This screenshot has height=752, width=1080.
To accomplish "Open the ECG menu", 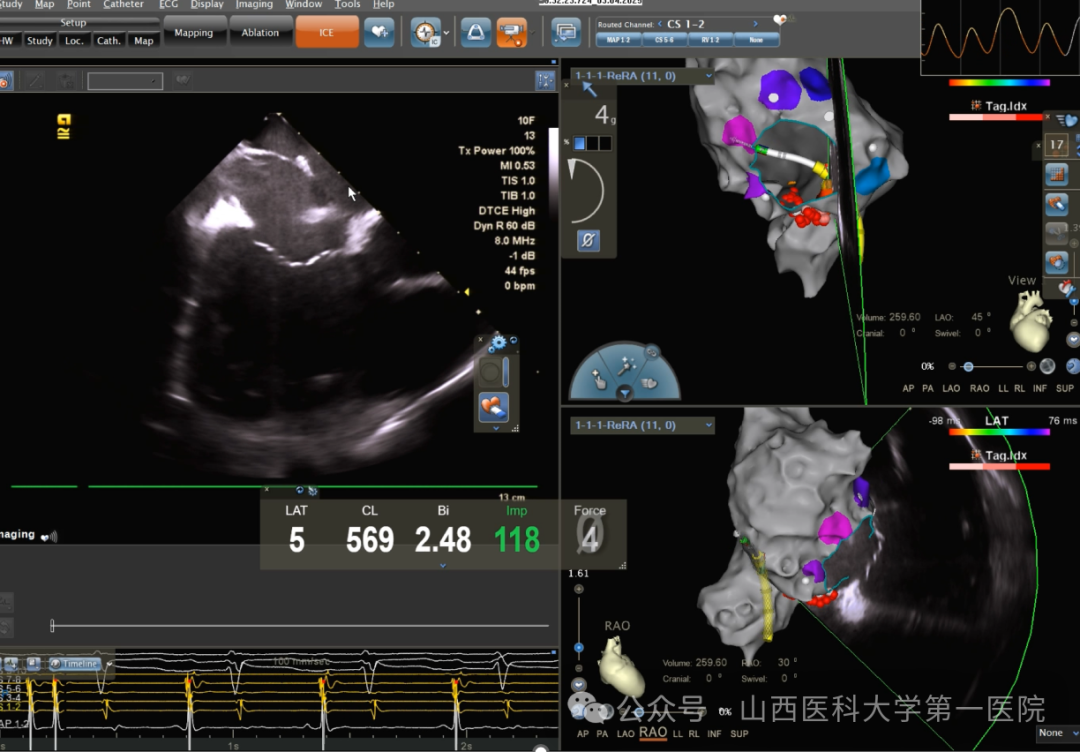I will pos(168,4).
